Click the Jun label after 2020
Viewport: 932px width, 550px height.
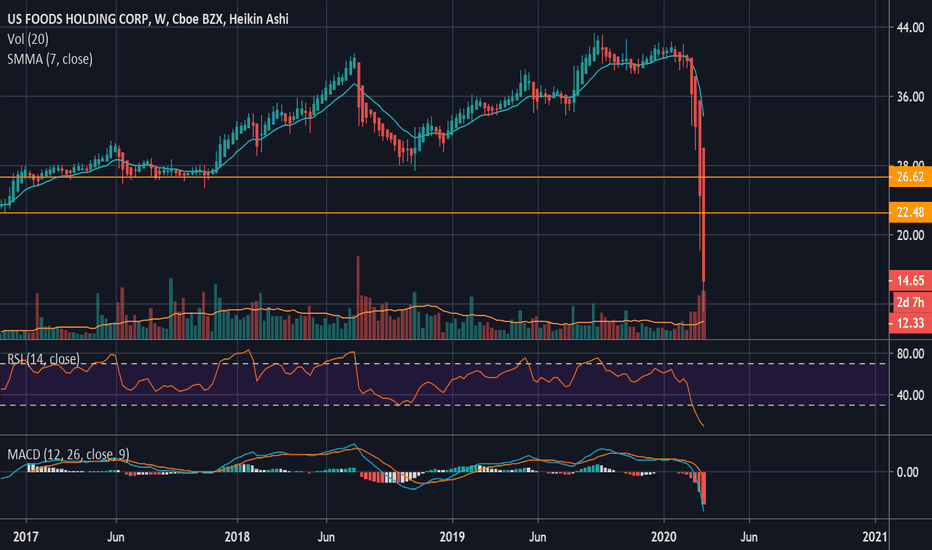coord(749,537)
